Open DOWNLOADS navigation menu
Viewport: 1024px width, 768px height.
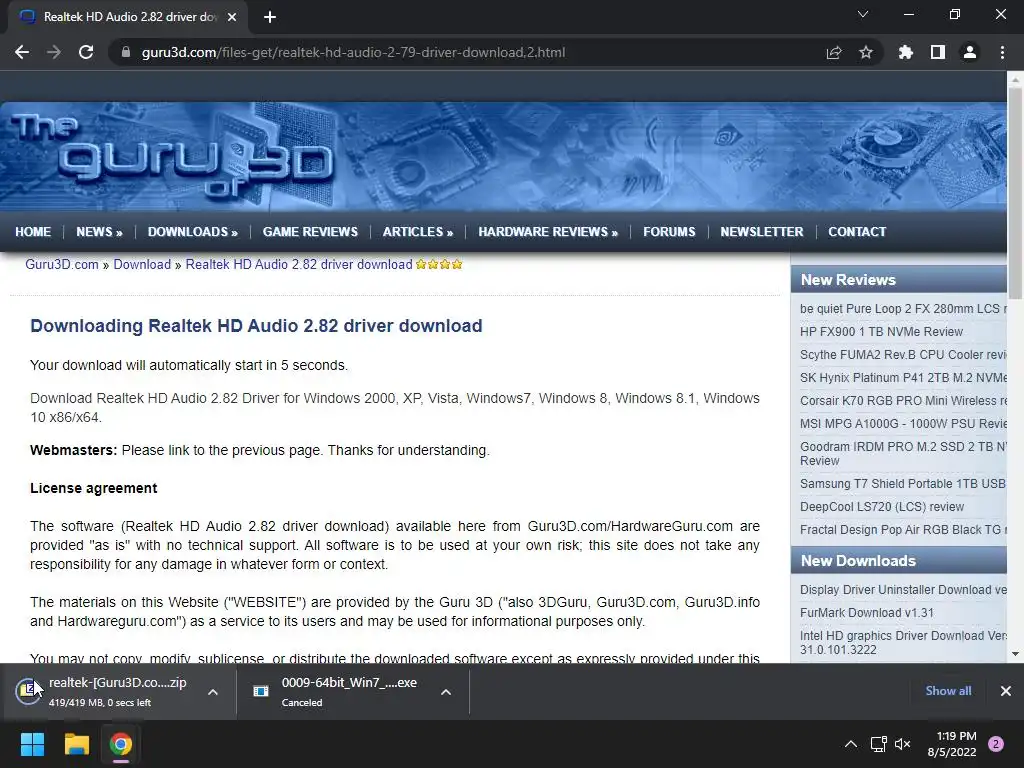[193, 232]
